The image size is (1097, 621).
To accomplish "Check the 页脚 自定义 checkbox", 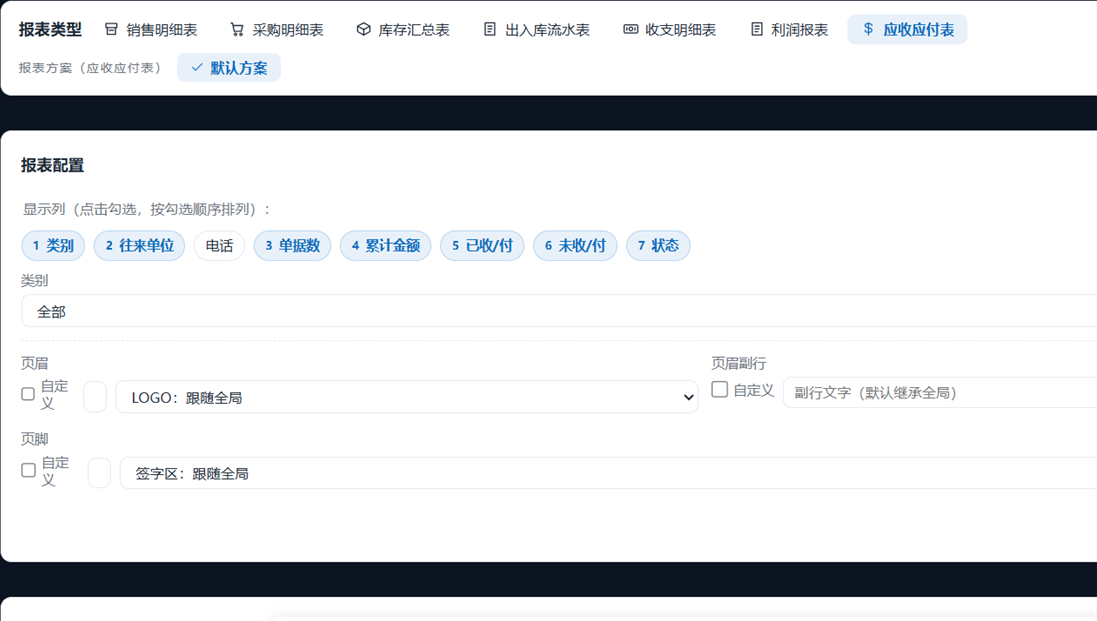I will click(x=29, y=470).
